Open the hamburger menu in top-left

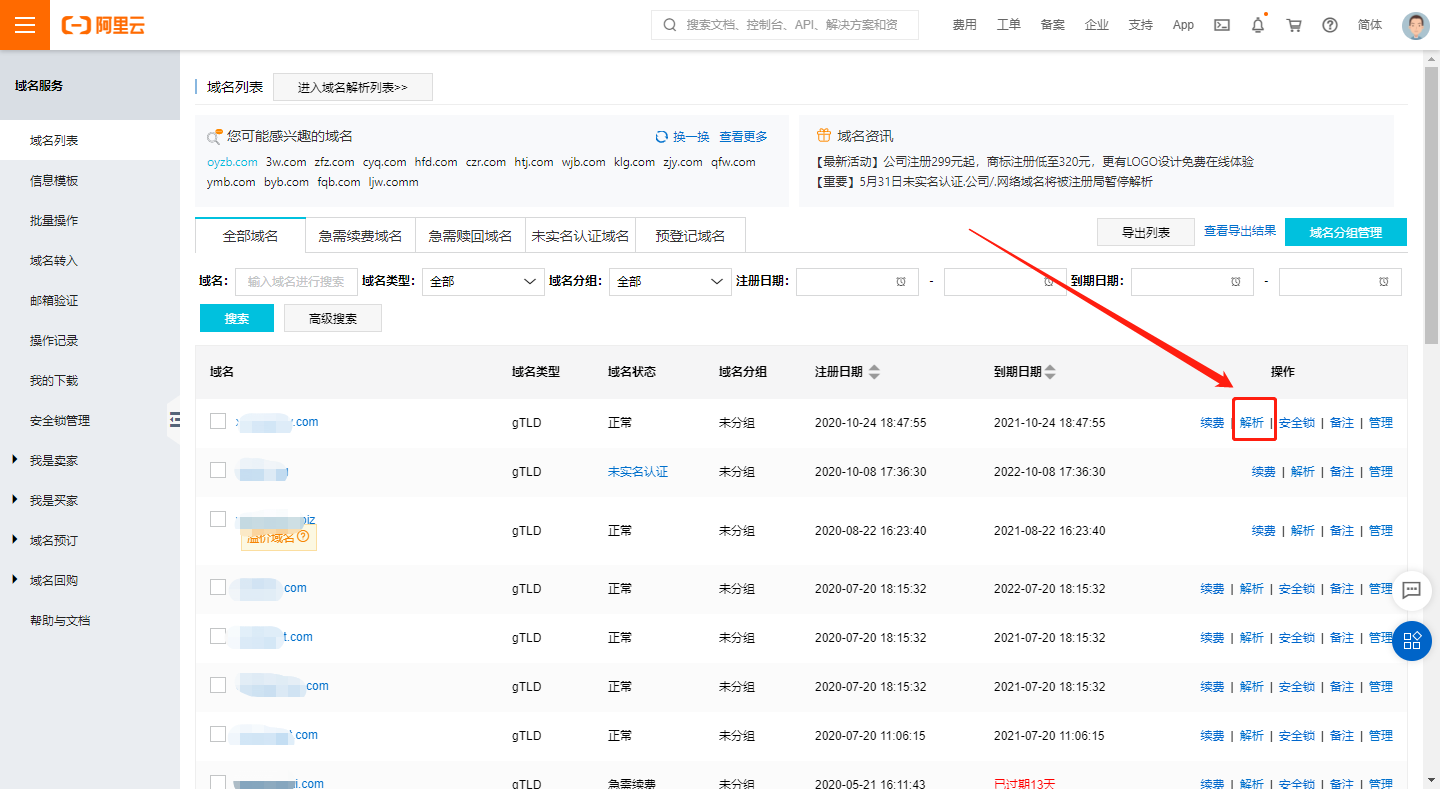click(25, 25)
